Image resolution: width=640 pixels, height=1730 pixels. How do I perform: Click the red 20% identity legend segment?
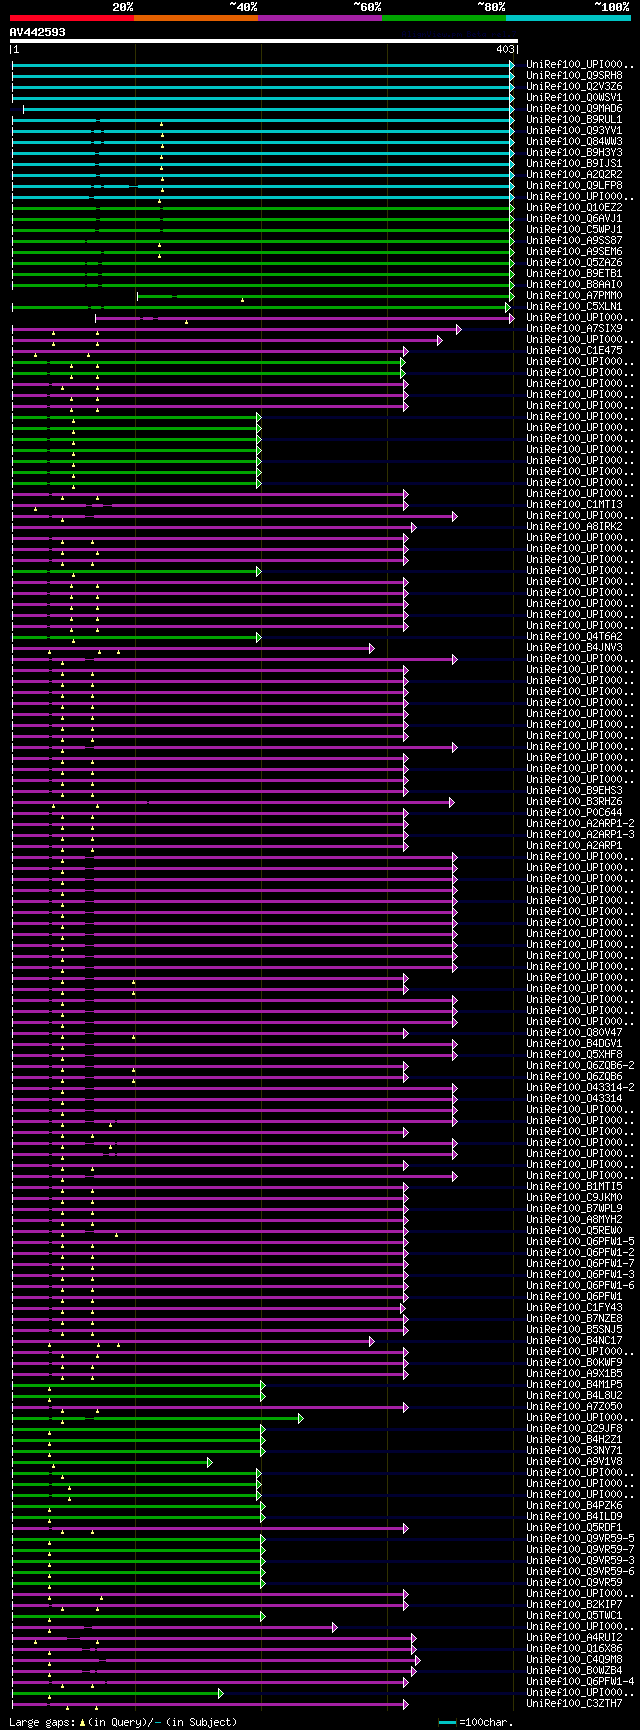72,18
